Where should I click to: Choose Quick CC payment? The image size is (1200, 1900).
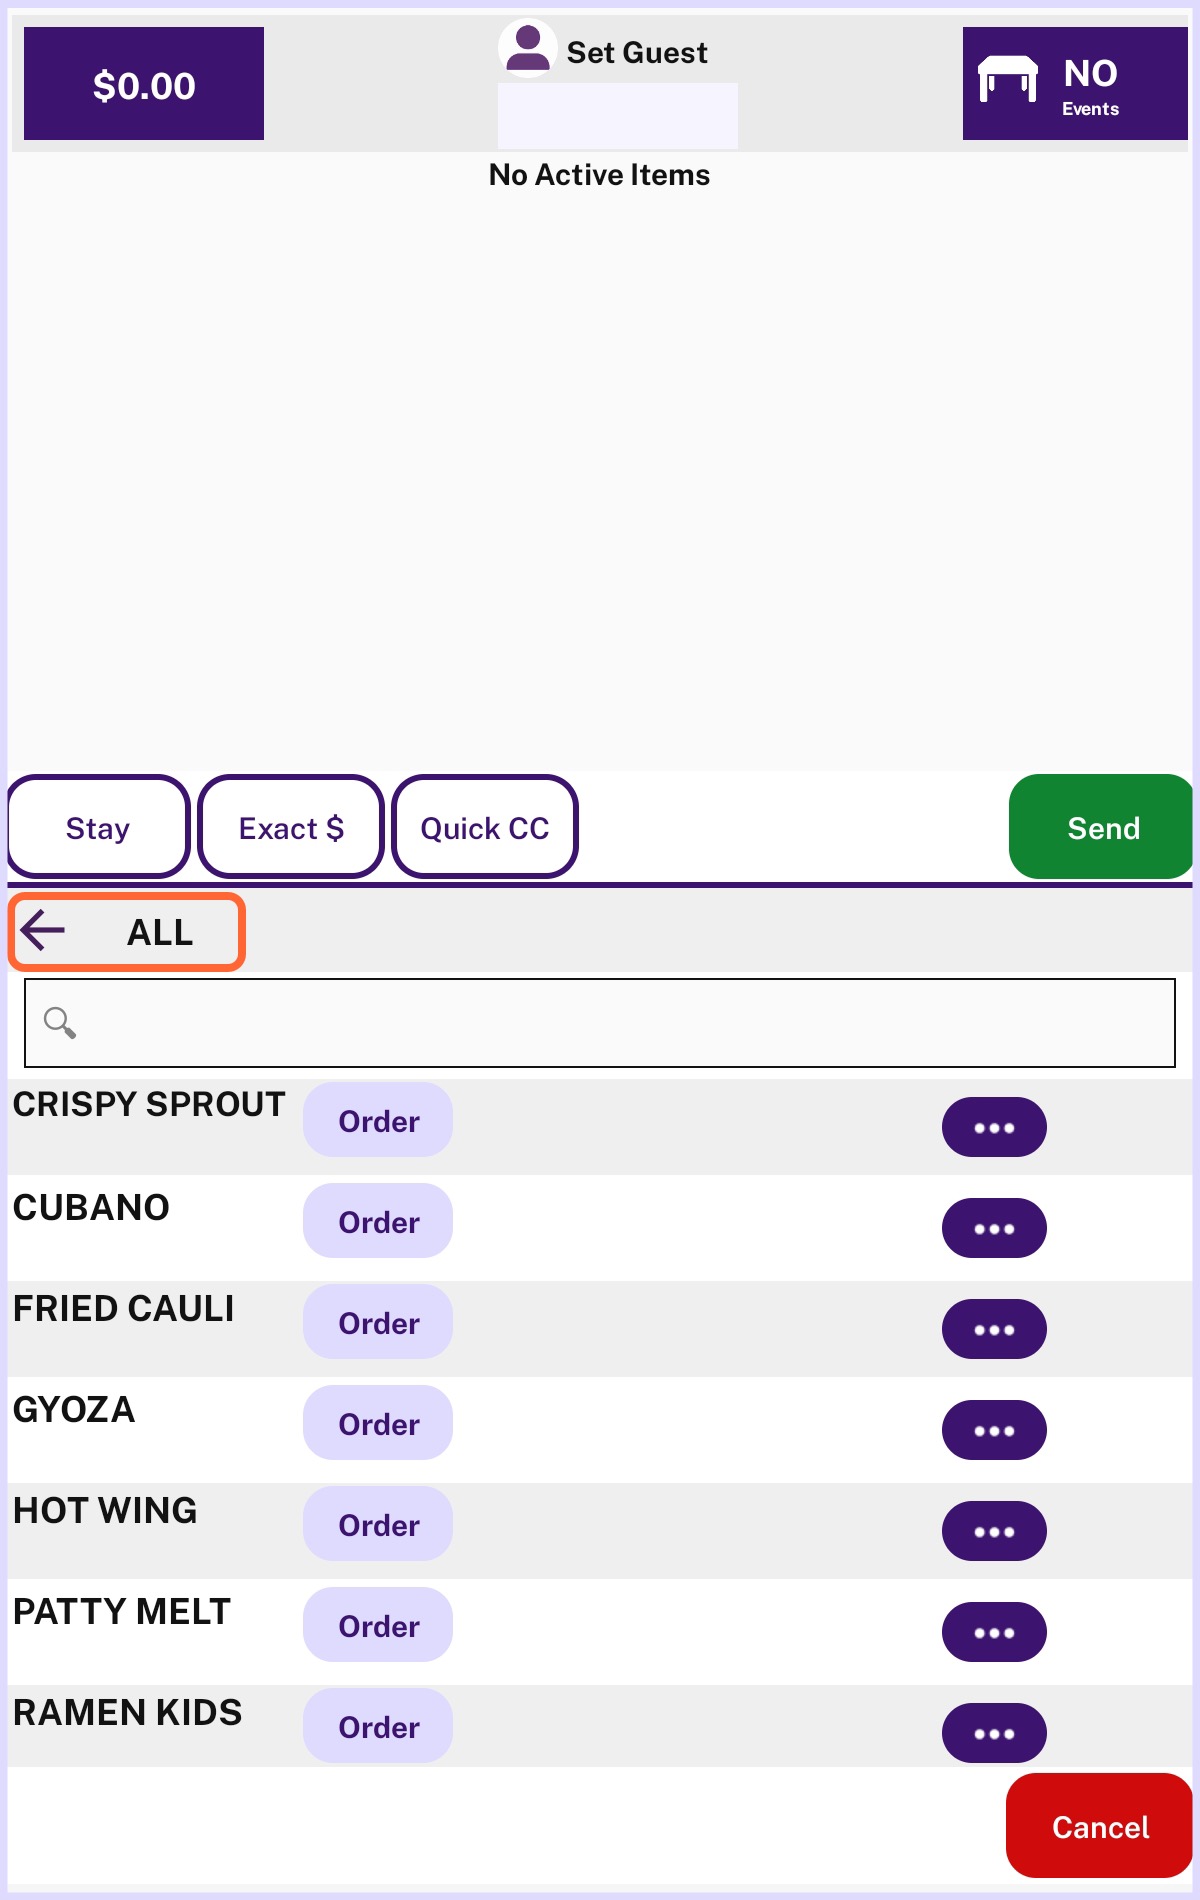(485, 827)
